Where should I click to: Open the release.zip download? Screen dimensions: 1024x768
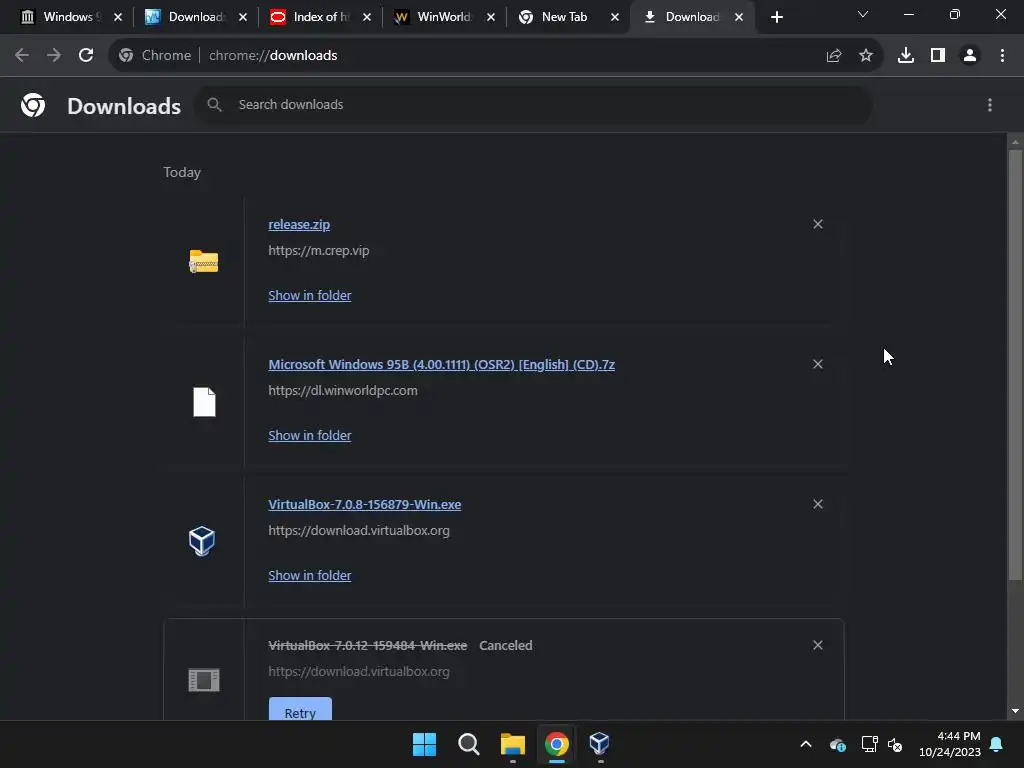(x=299, y=224)
